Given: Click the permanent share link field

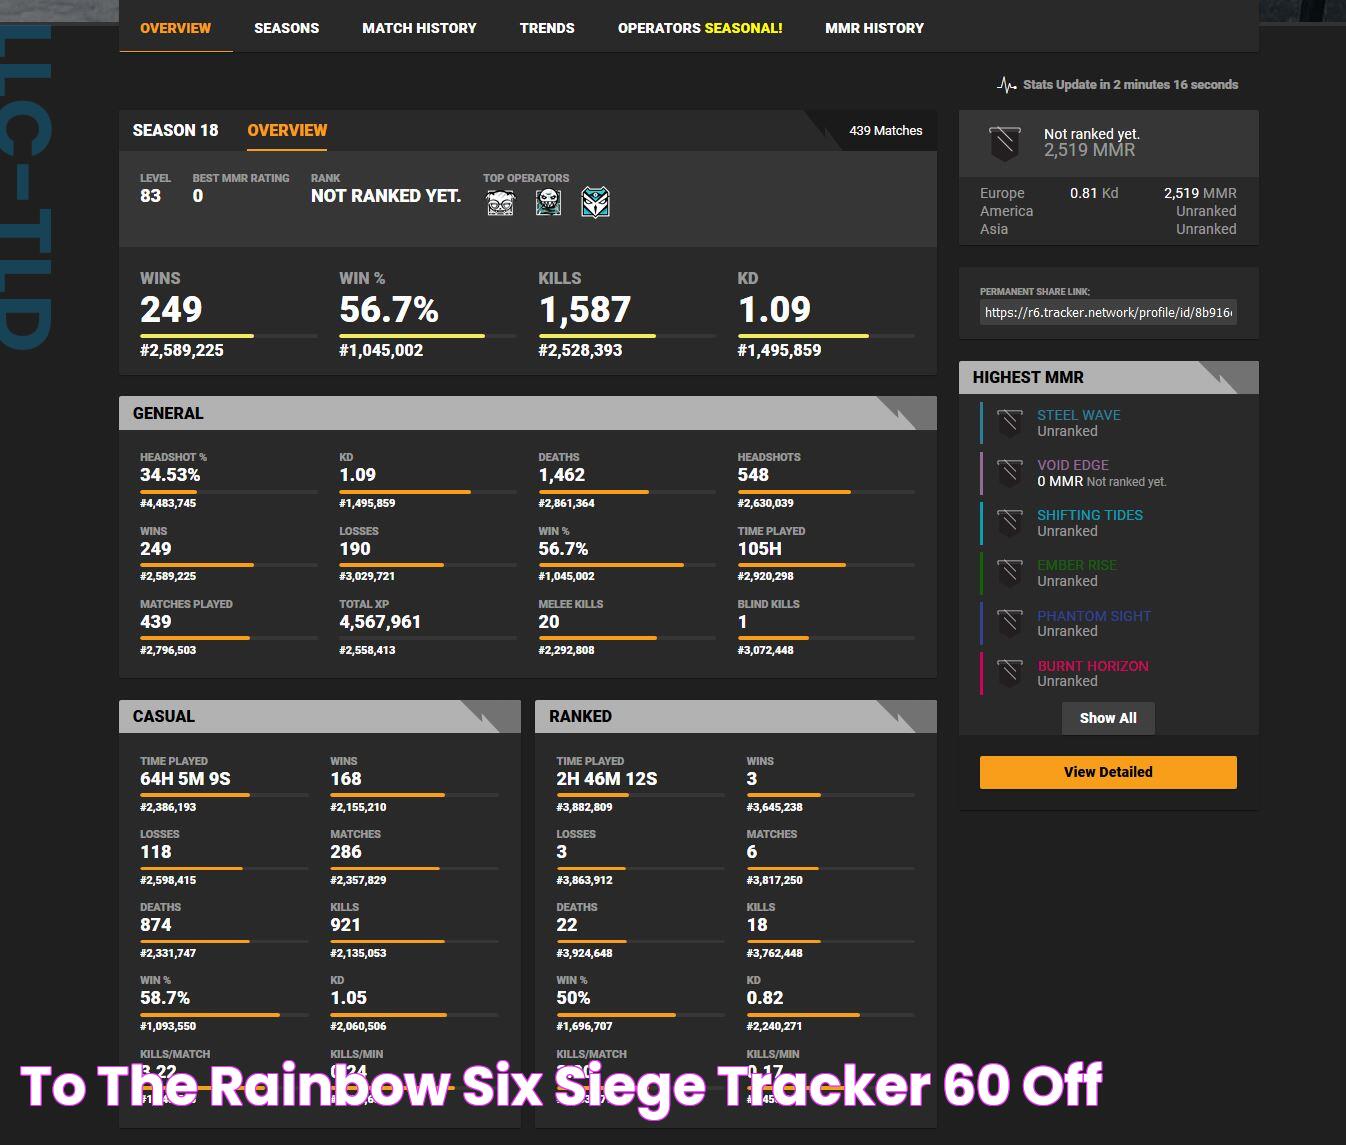Looking at the screenshot, I should pos(1108,312).
